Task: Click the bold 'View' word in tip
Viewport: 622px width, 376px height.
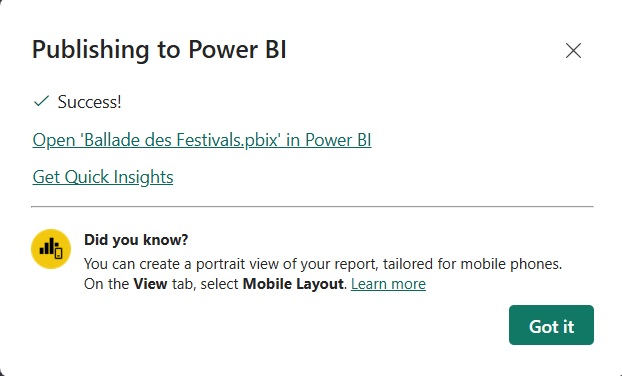Action: coord(150,284)
